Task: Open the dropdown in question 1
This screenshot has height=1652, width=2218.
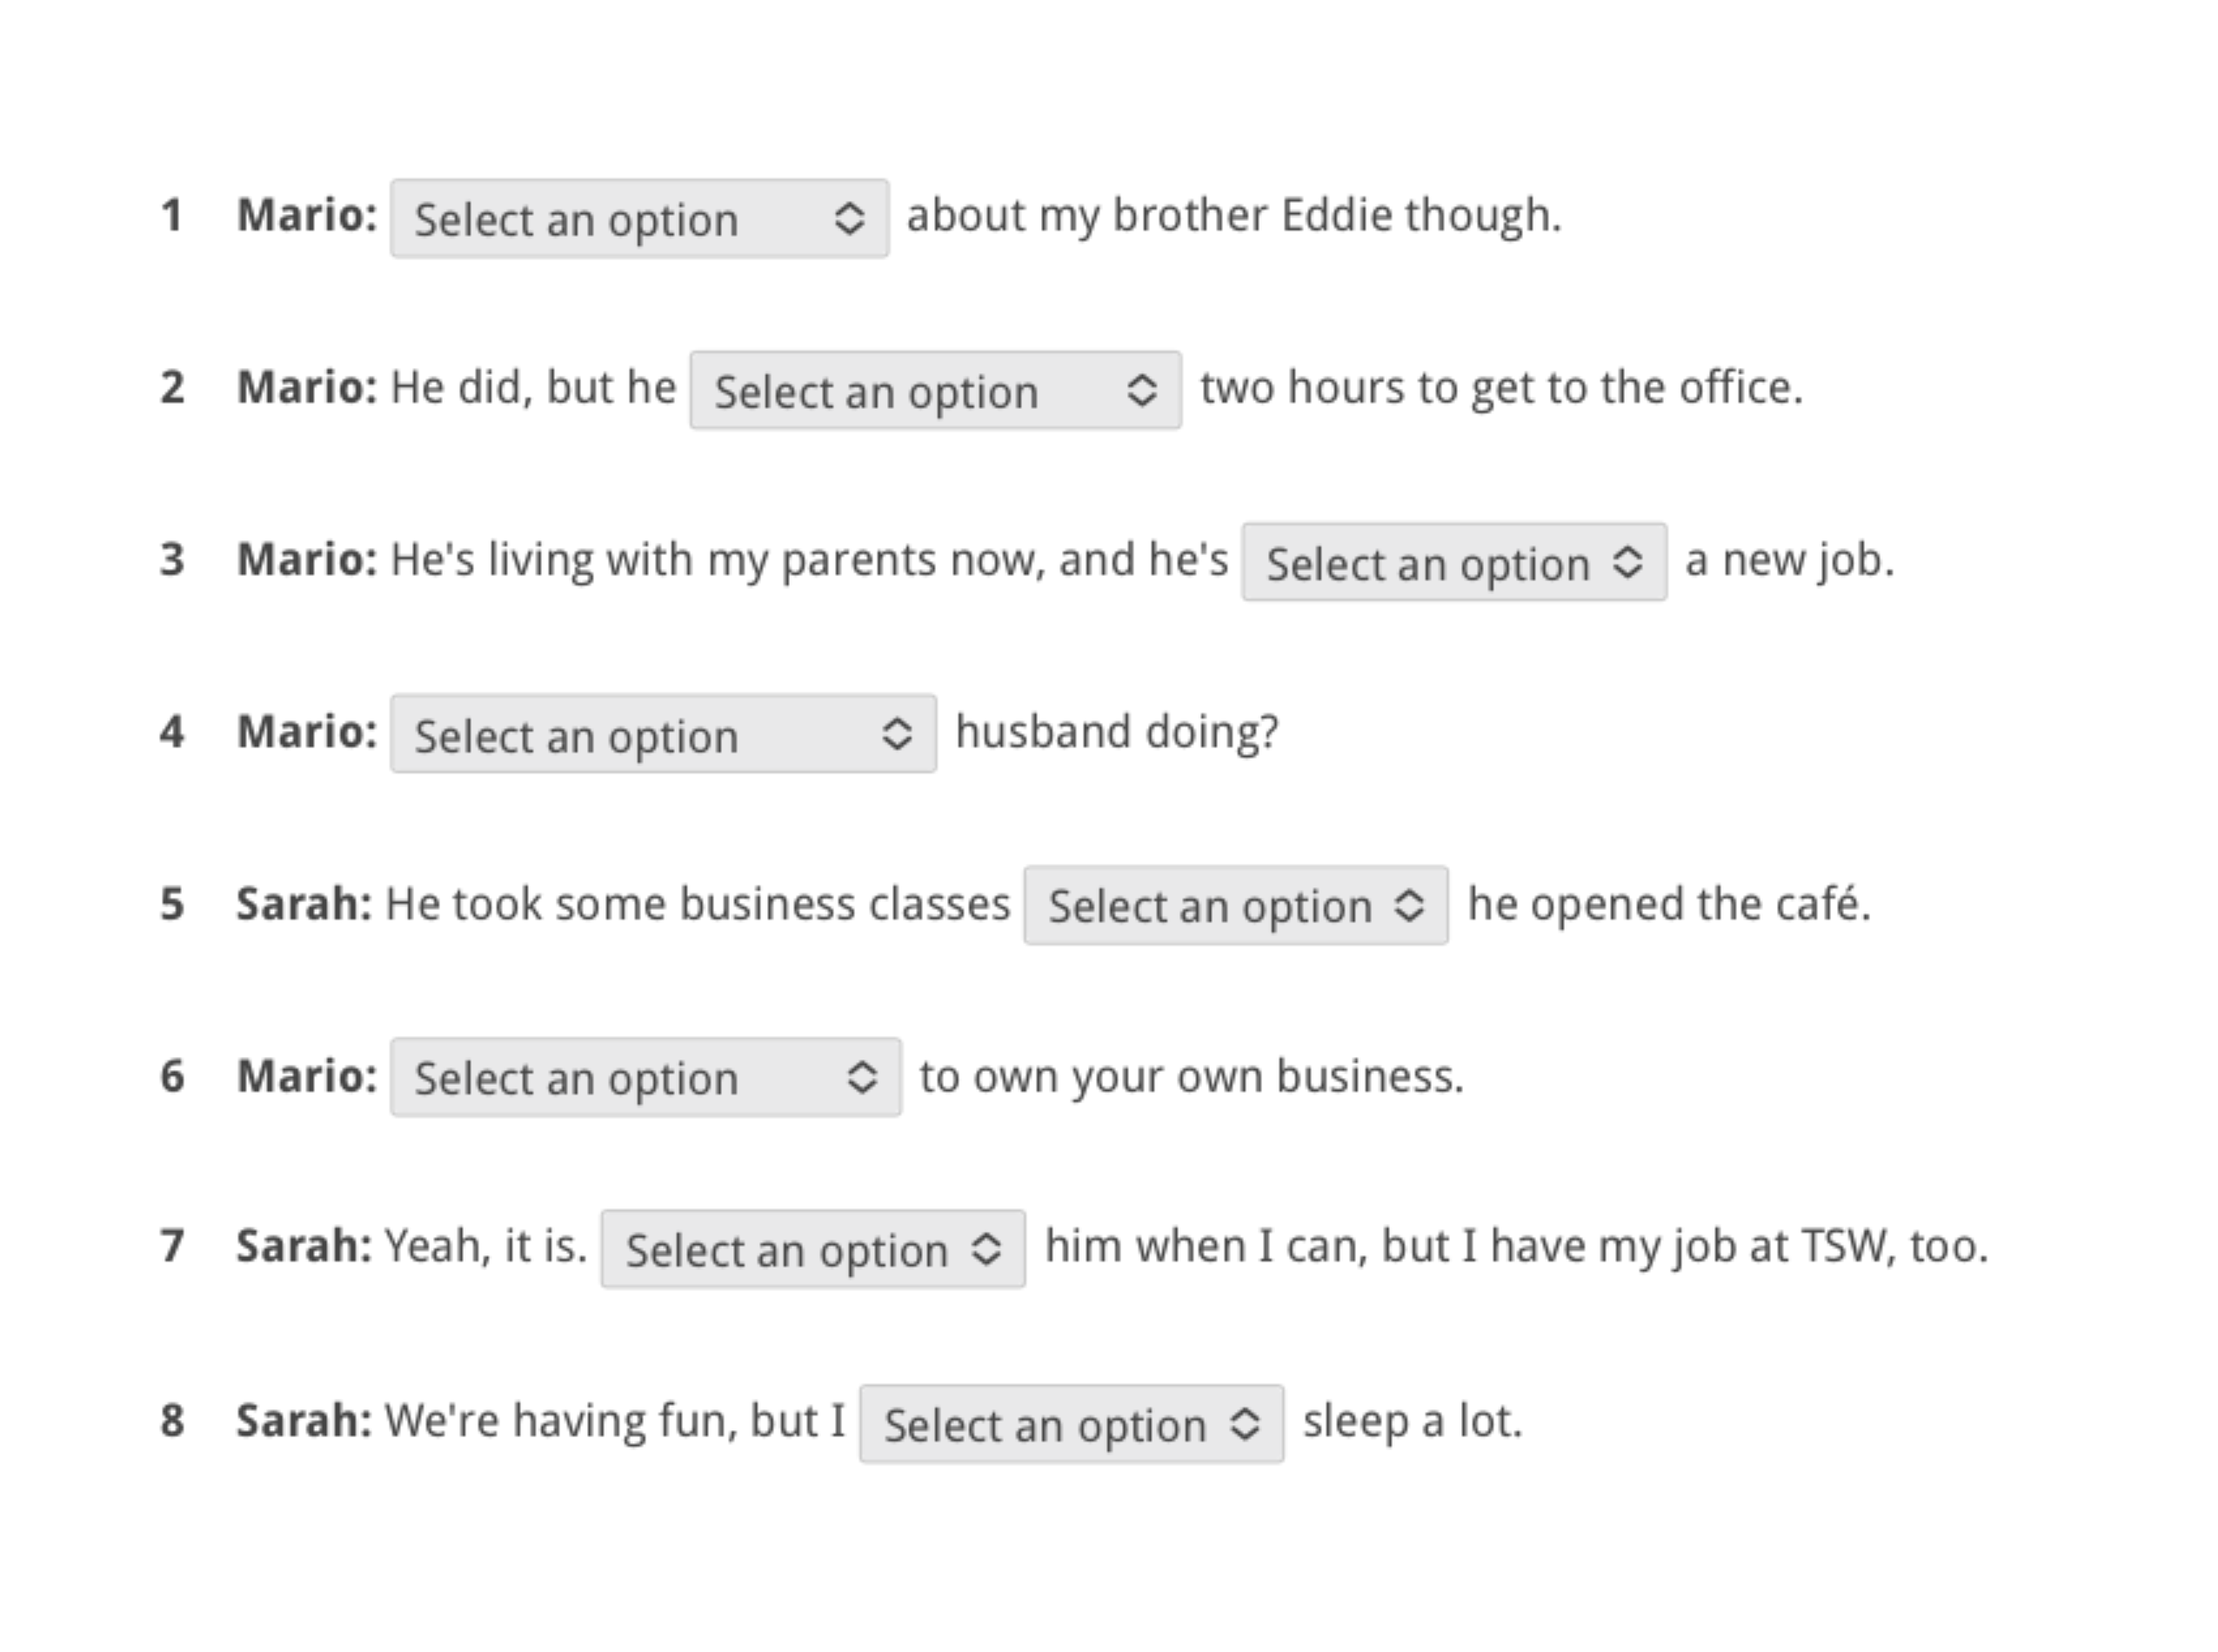Action: [x=636, y=219]
